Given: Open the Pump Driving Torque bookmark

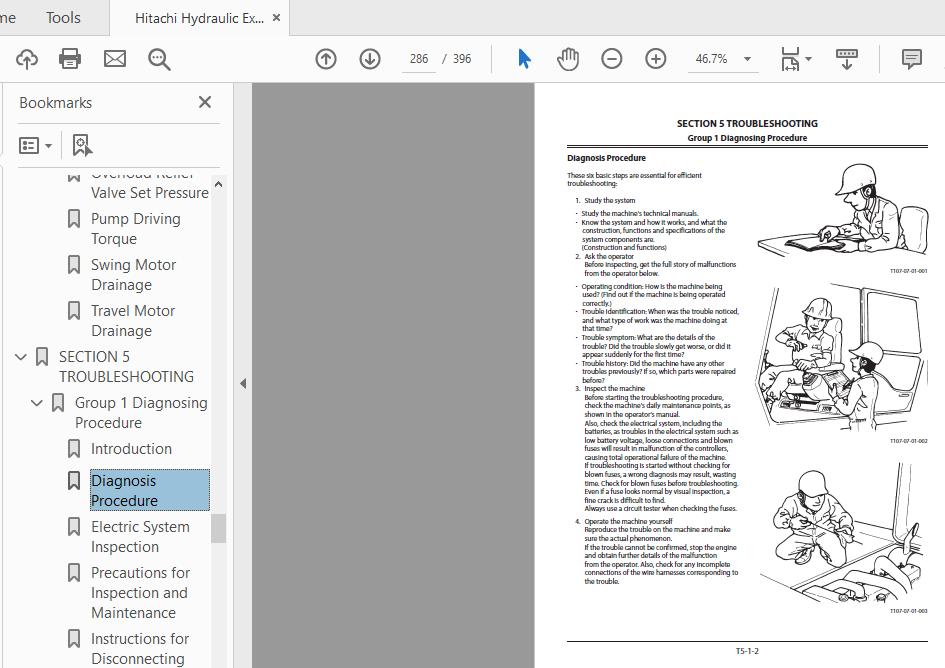Looking at the screenshot, I should (x=136, y=228).
